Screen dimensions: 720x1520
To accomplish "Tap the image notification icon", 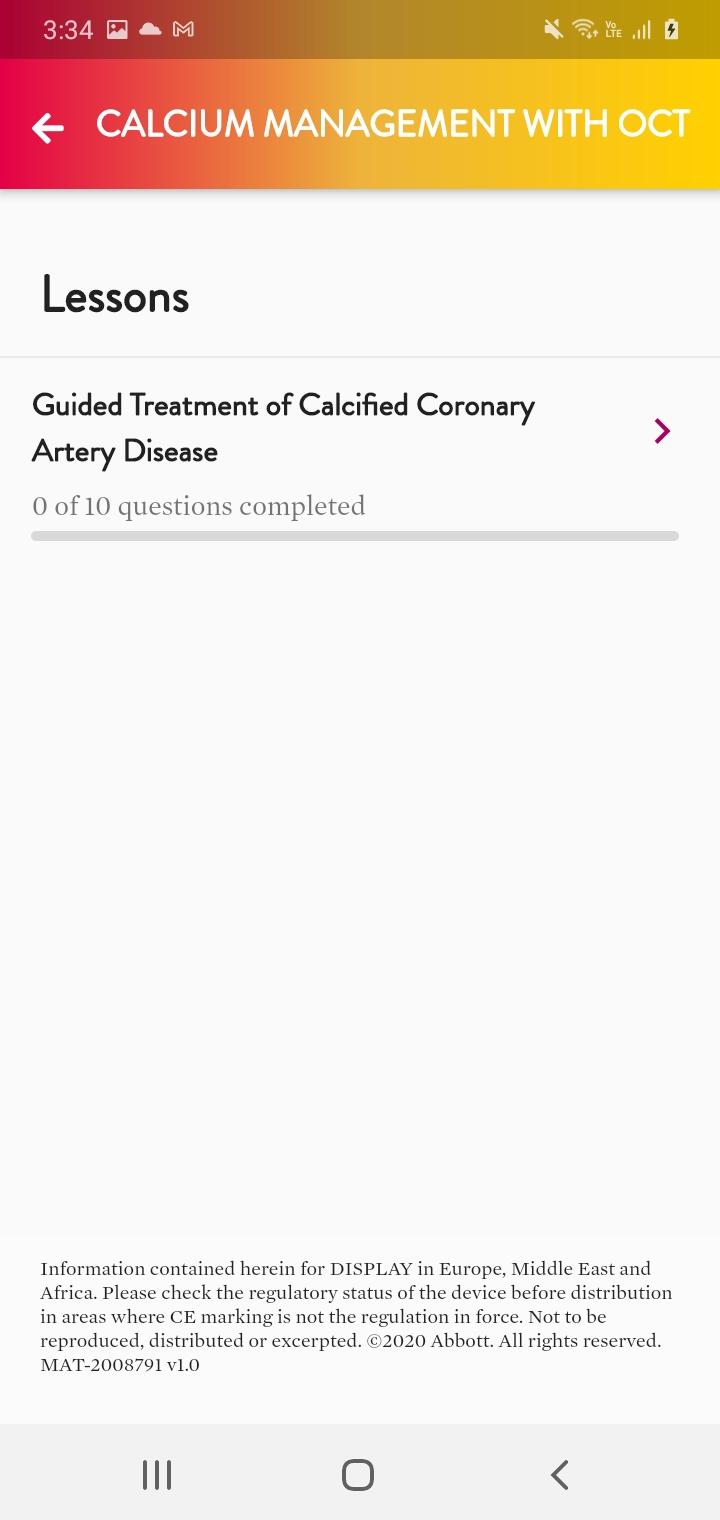I will tap(117, 30).
